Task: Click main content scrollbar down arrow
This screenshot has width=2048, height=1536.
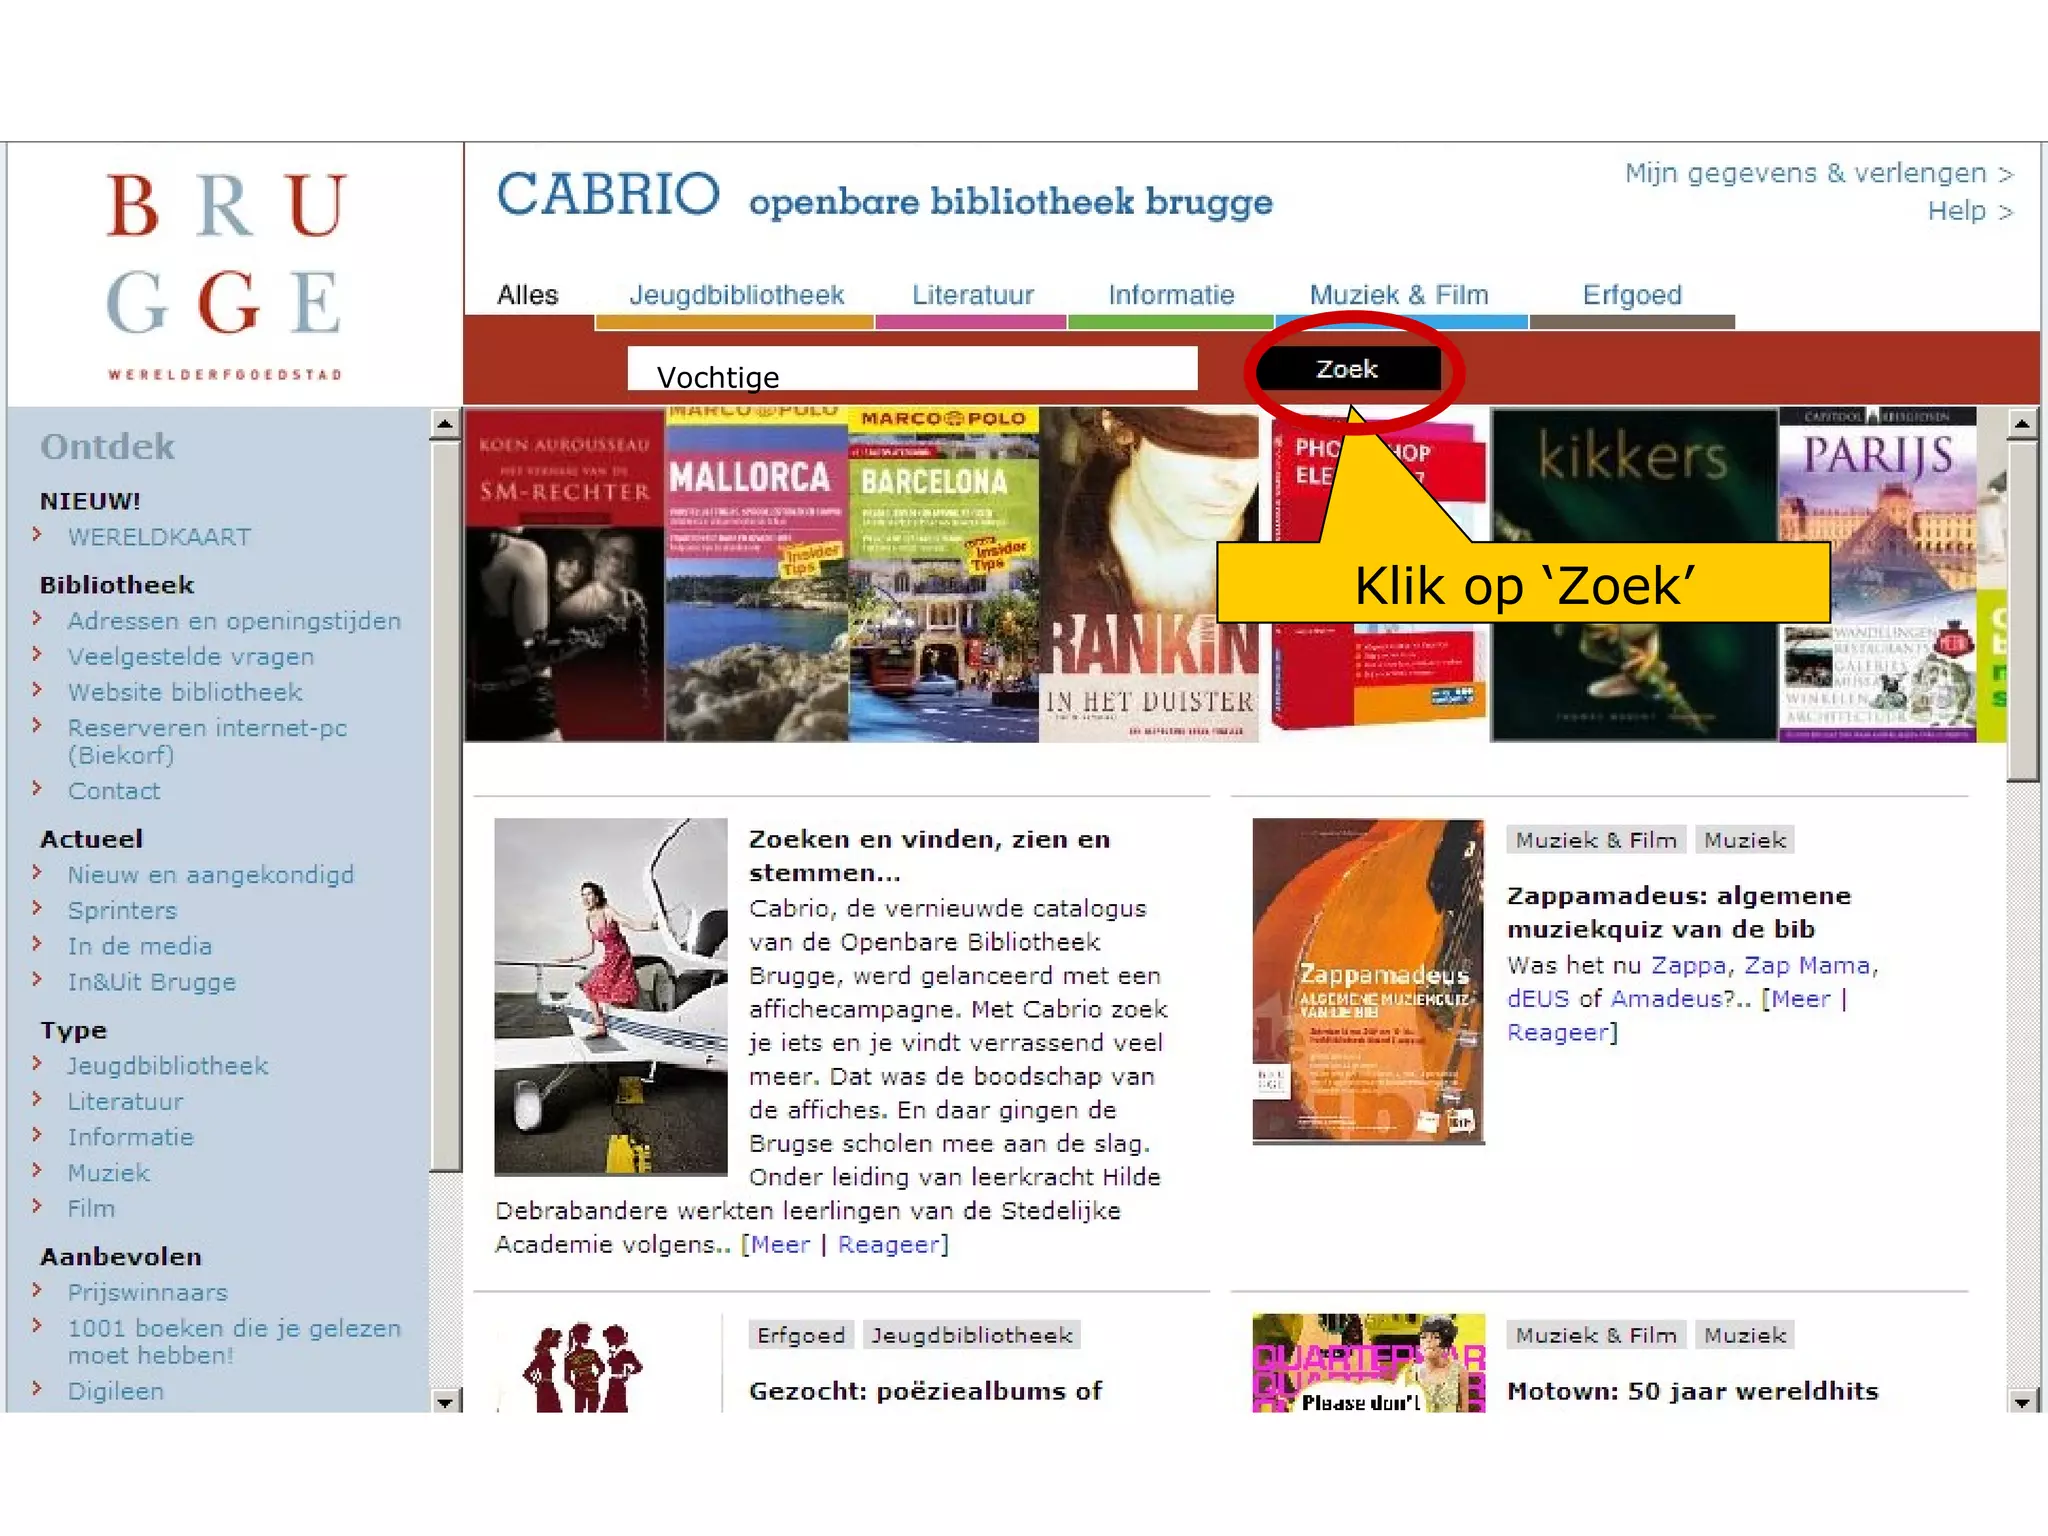Action: [2022, 1402]
